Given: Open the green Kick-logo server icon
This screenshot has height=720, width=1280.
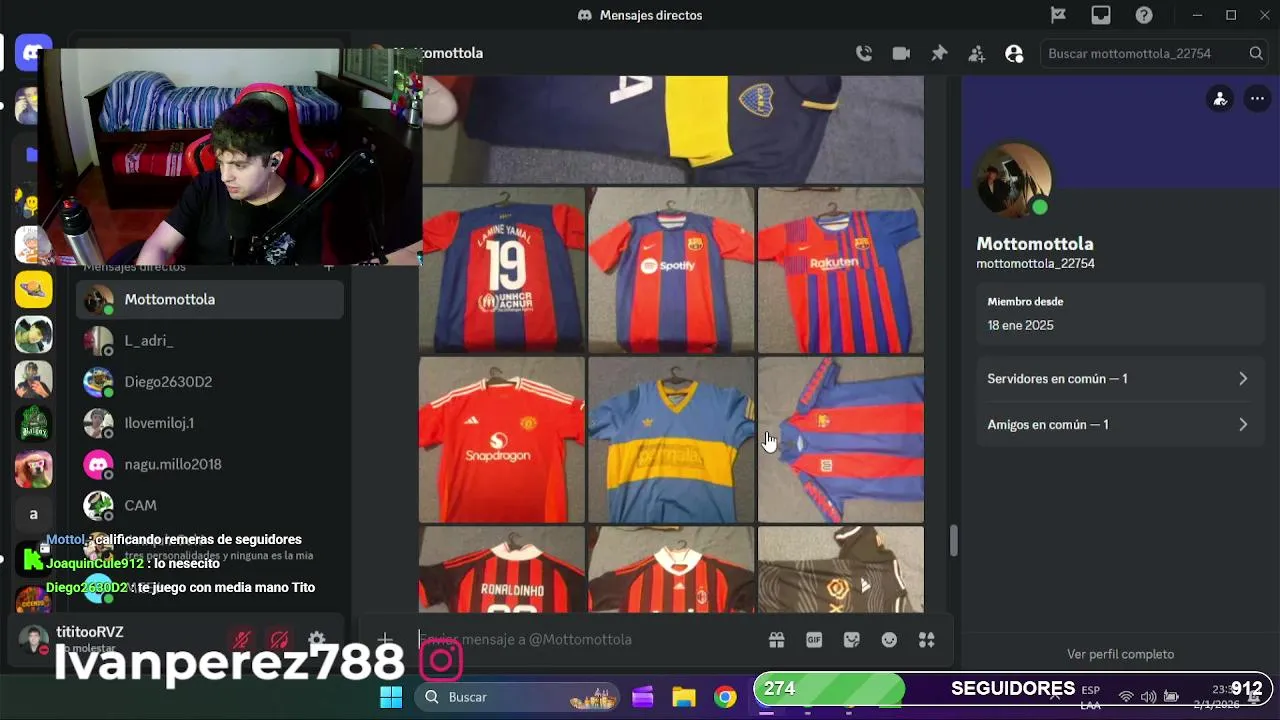Looking at the screenshot, I should point(33,559).
